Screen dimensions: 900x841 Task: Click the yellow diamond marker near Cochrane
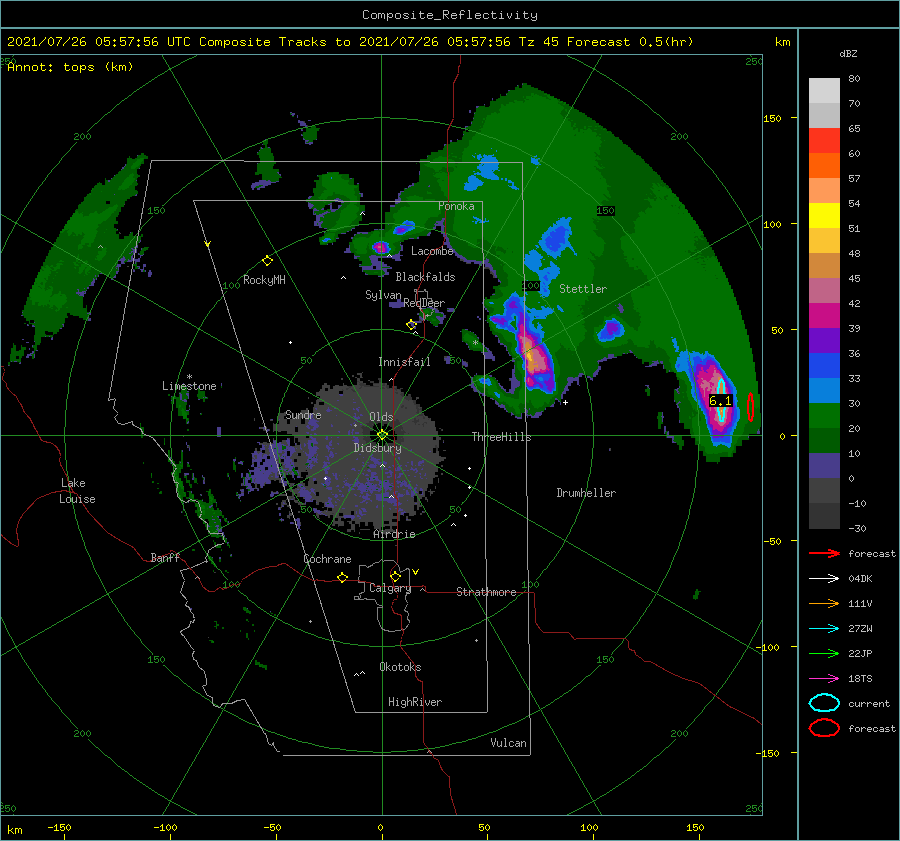coord(342,578)
